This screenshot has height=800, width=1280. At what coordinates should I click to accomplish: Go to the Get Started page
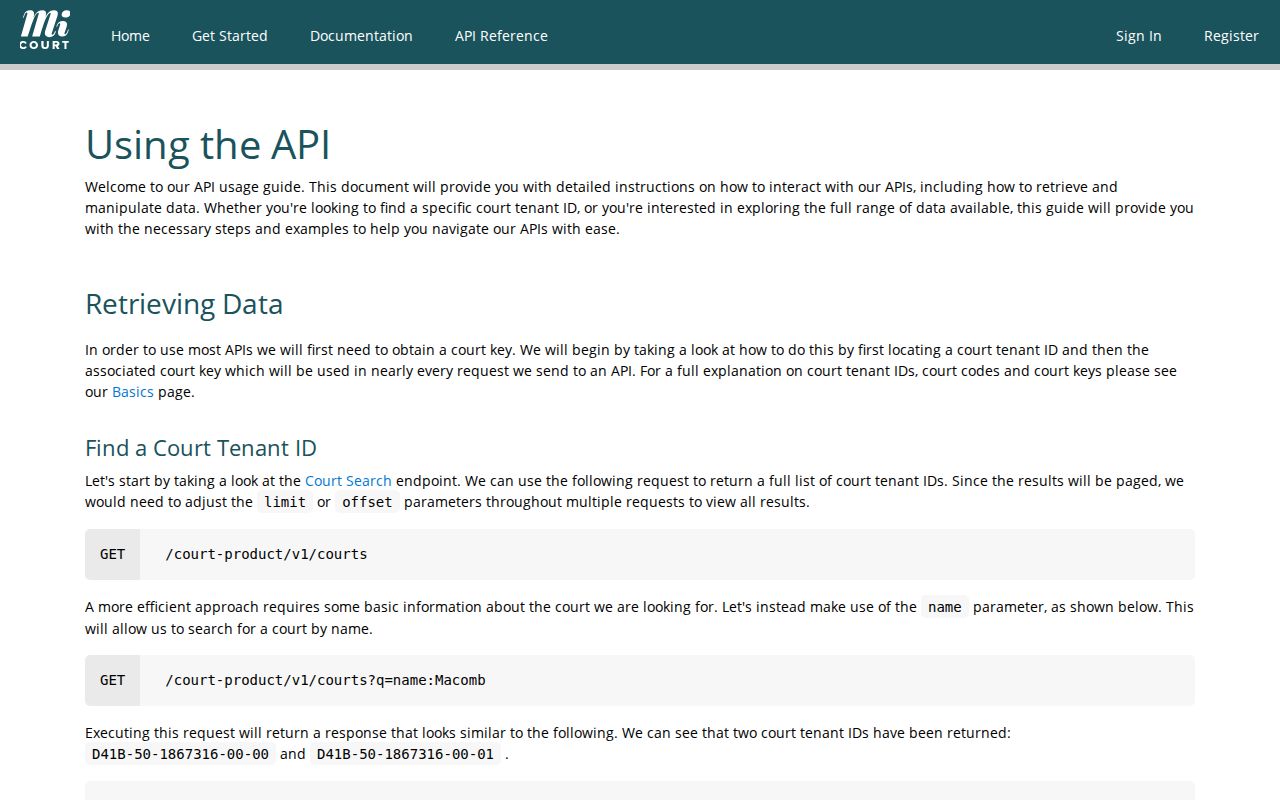click(230, 36)
